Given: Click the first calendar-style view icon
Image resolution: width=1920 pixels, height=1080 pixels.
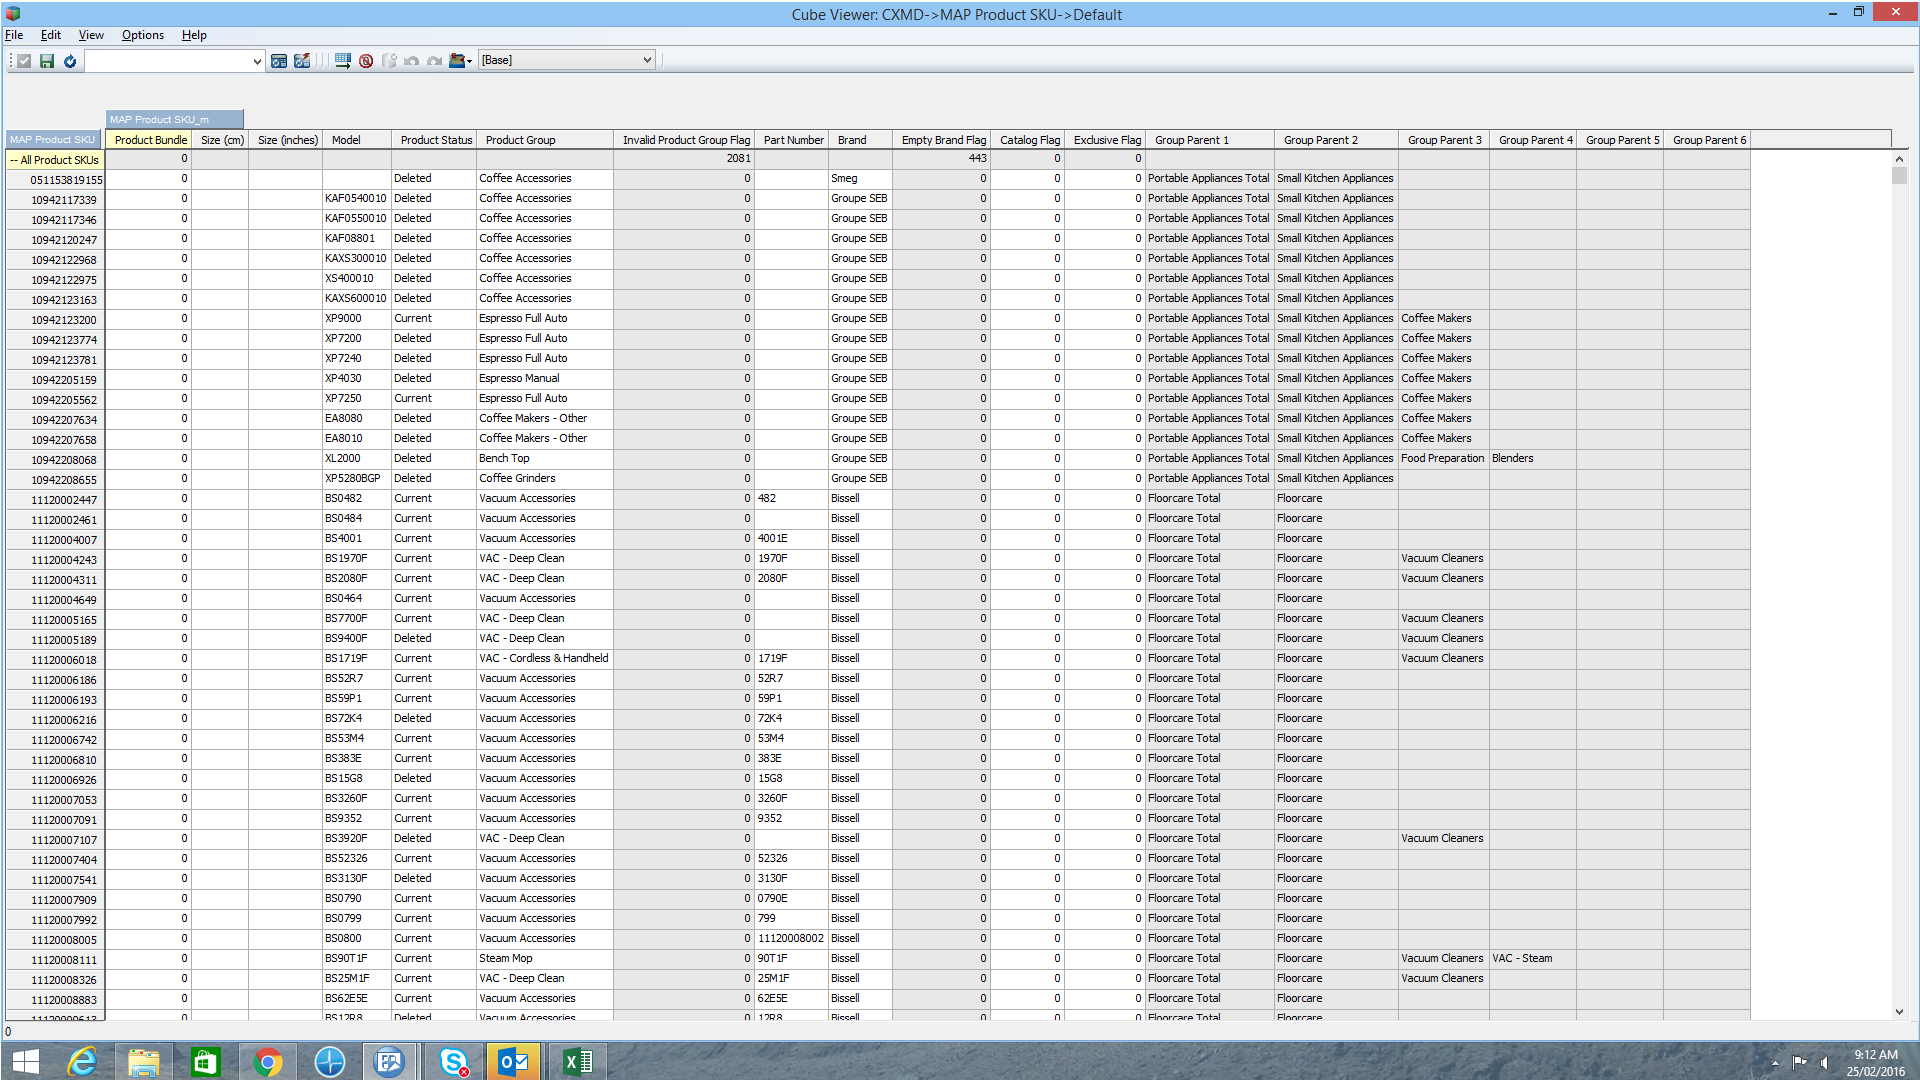Looking at the screenshot, I should click(279, 61).
